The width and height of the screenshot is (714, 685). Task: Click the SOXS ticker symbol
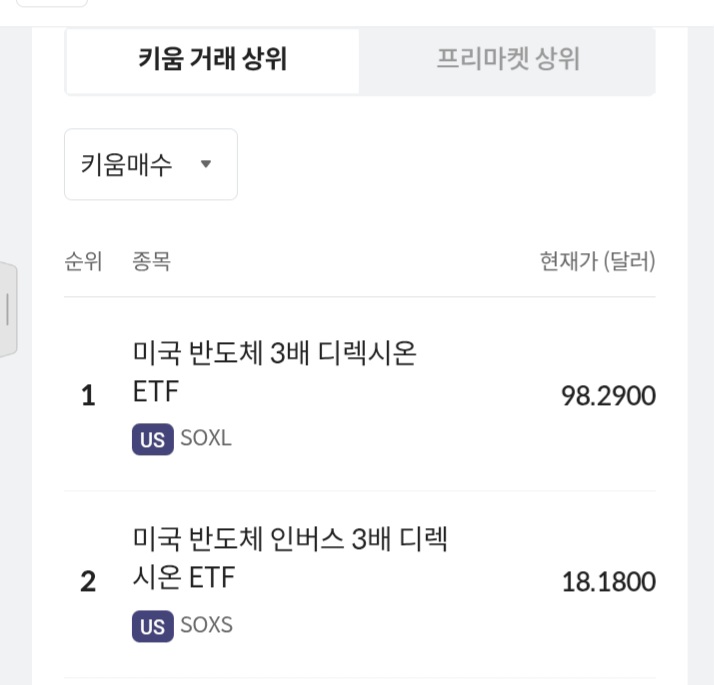206,626
